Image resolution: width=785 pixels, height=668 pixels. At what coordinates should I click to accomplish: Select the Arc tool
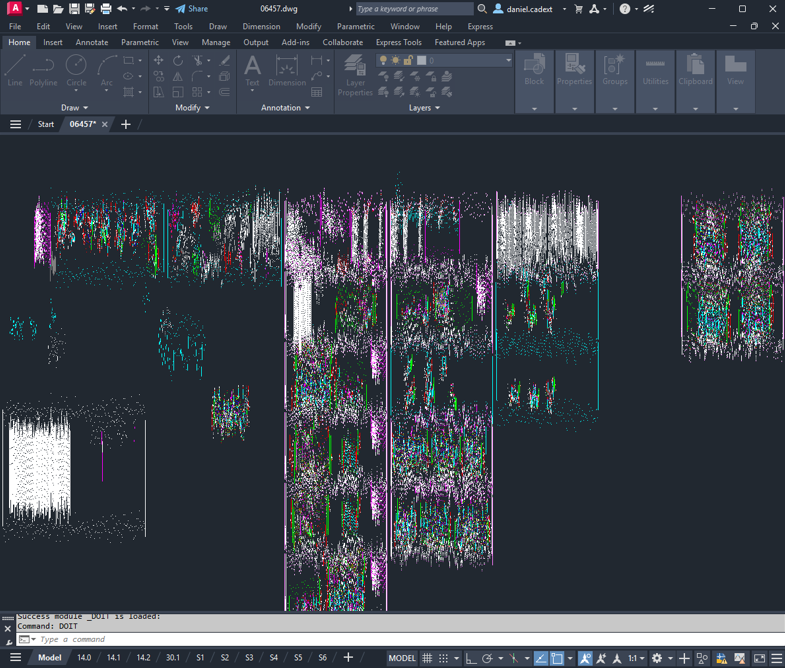[107, 71]
